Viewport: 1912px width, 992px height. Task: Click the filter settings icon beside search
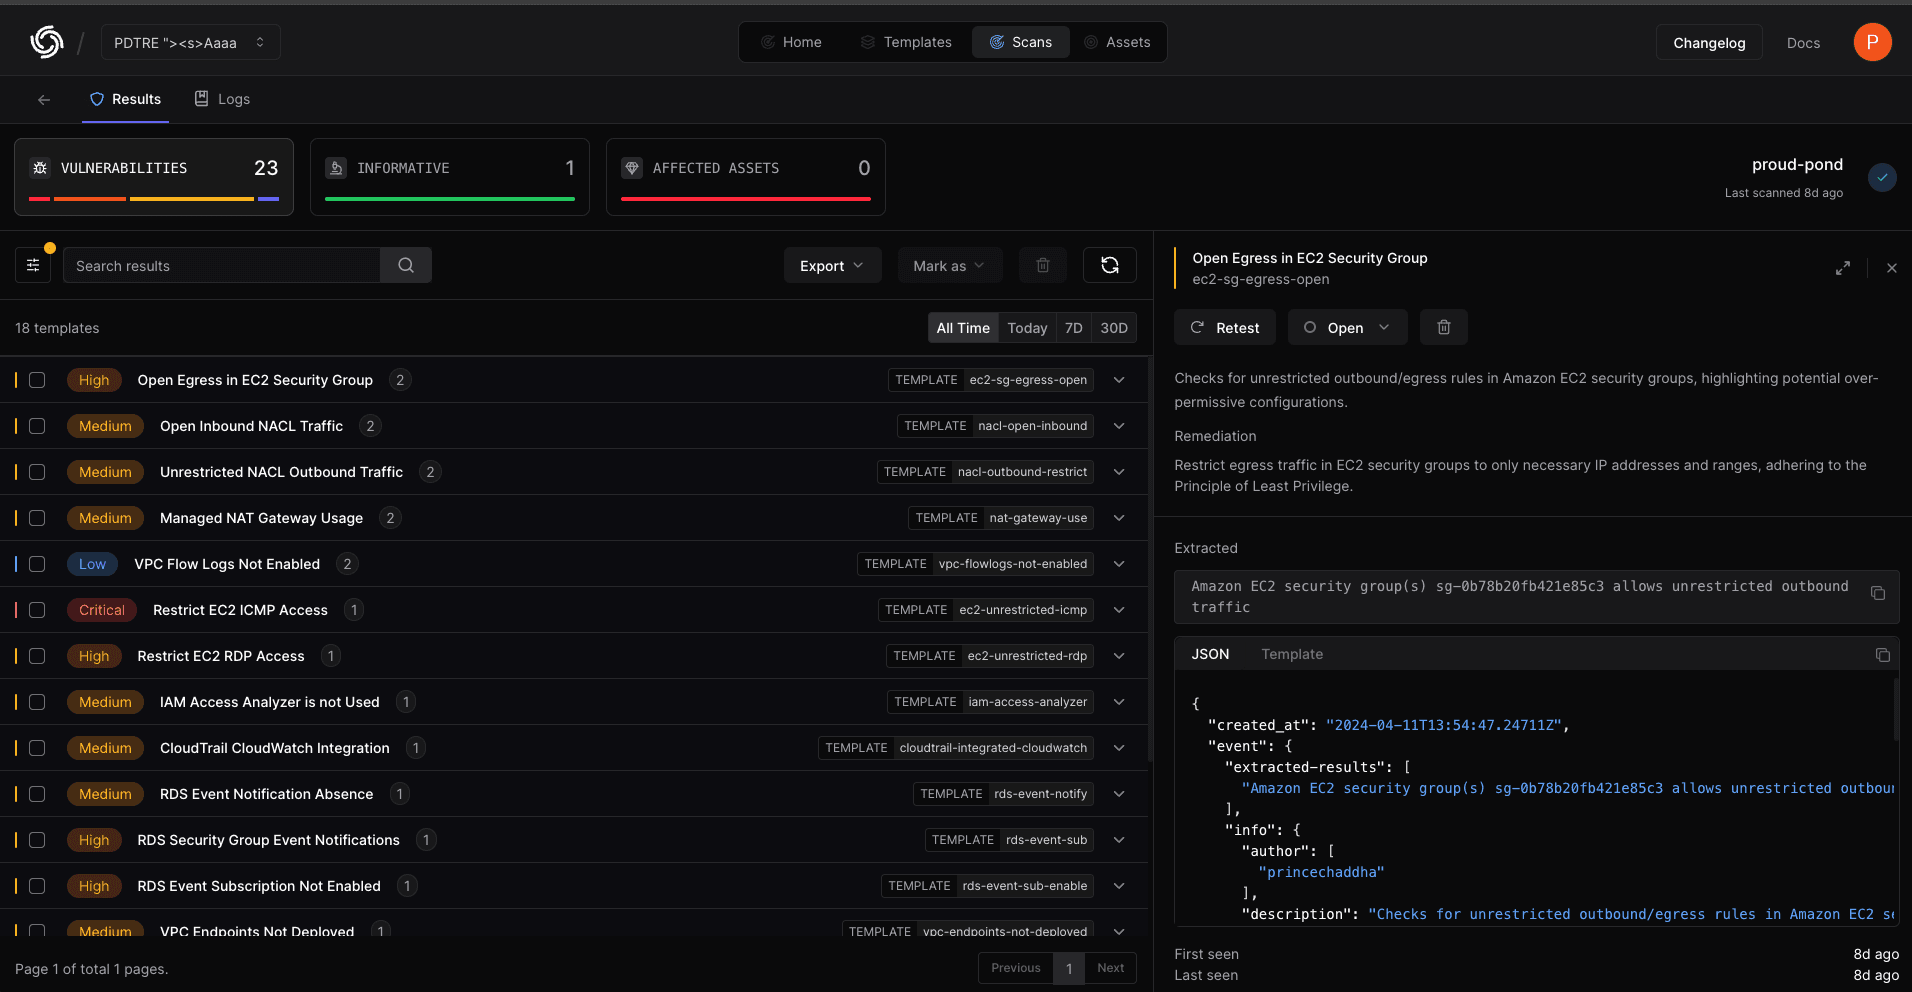(x=33, y=266)
